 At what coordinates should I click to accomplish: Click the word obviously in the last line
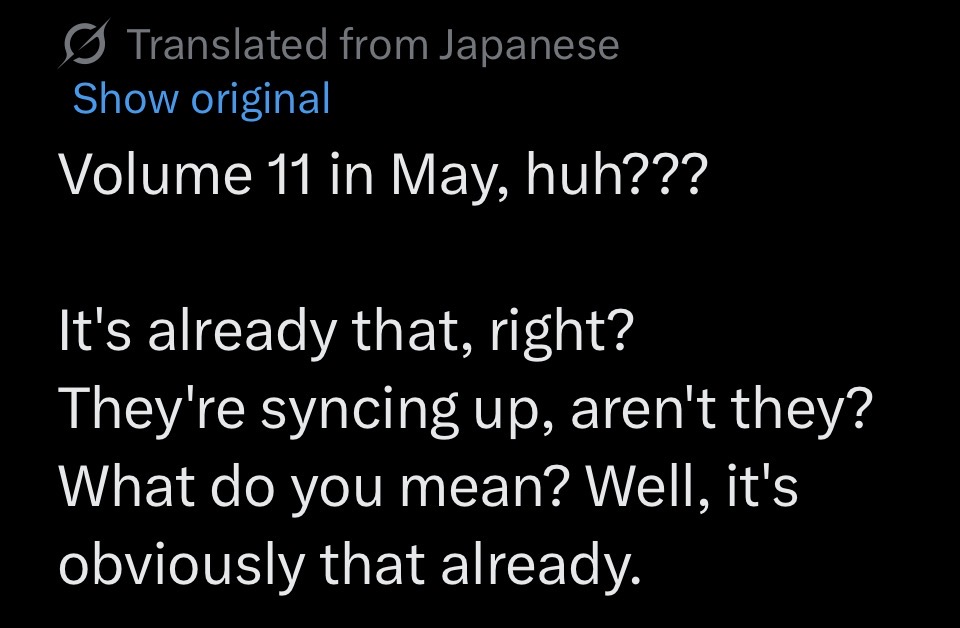coord(182,567)
